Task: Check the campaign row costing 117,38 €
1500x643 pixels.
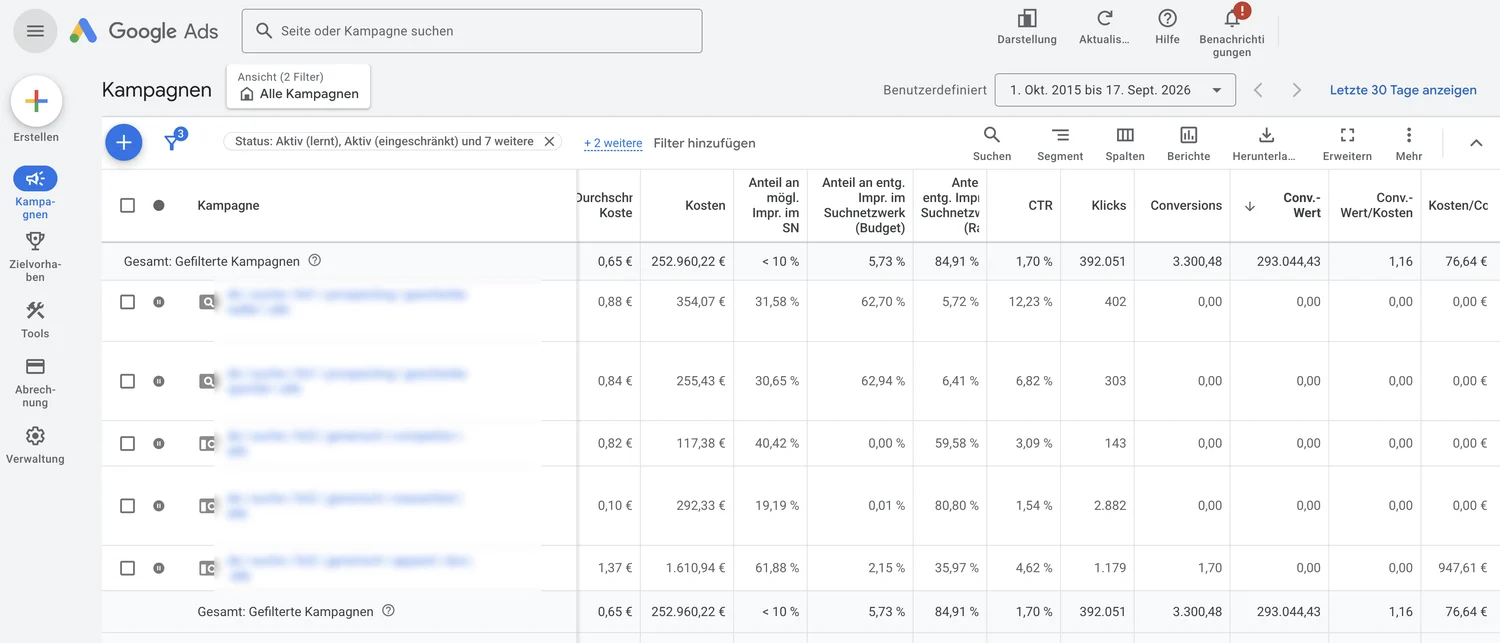Action: (x=127, y=443)
